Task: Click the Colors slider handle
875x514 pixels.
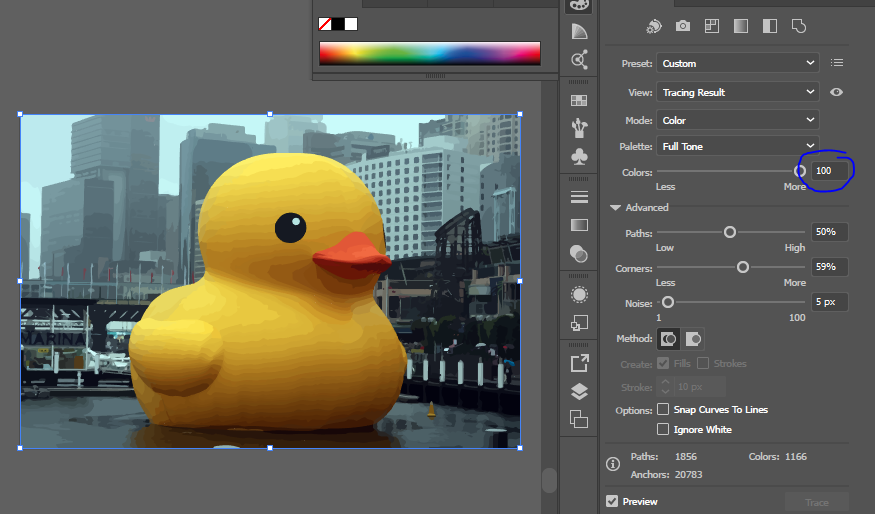Action: pos(799,171)
